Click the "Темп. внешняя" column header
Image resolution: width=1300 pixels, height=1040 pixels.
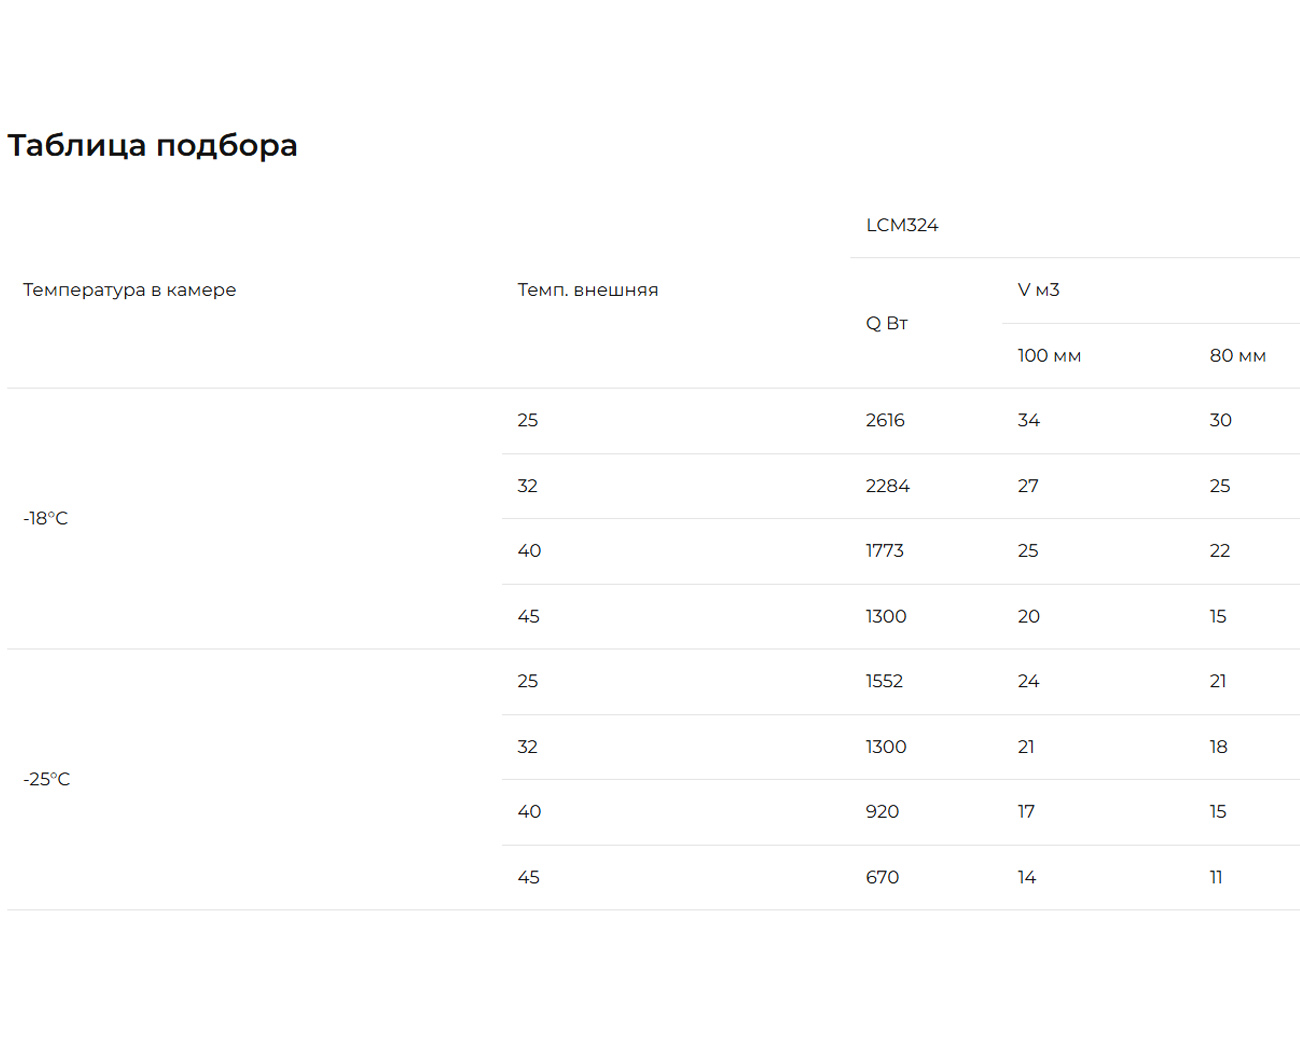(x=587, y=290)
